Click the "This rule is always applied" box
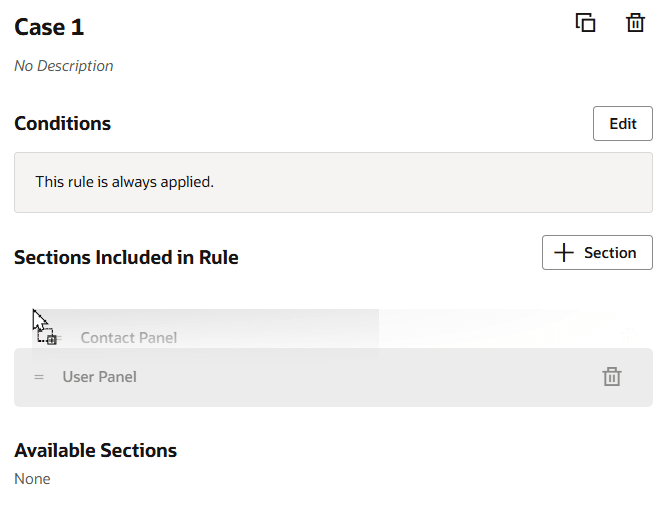This screenshot has width=662, height=507. click(333, 182)
